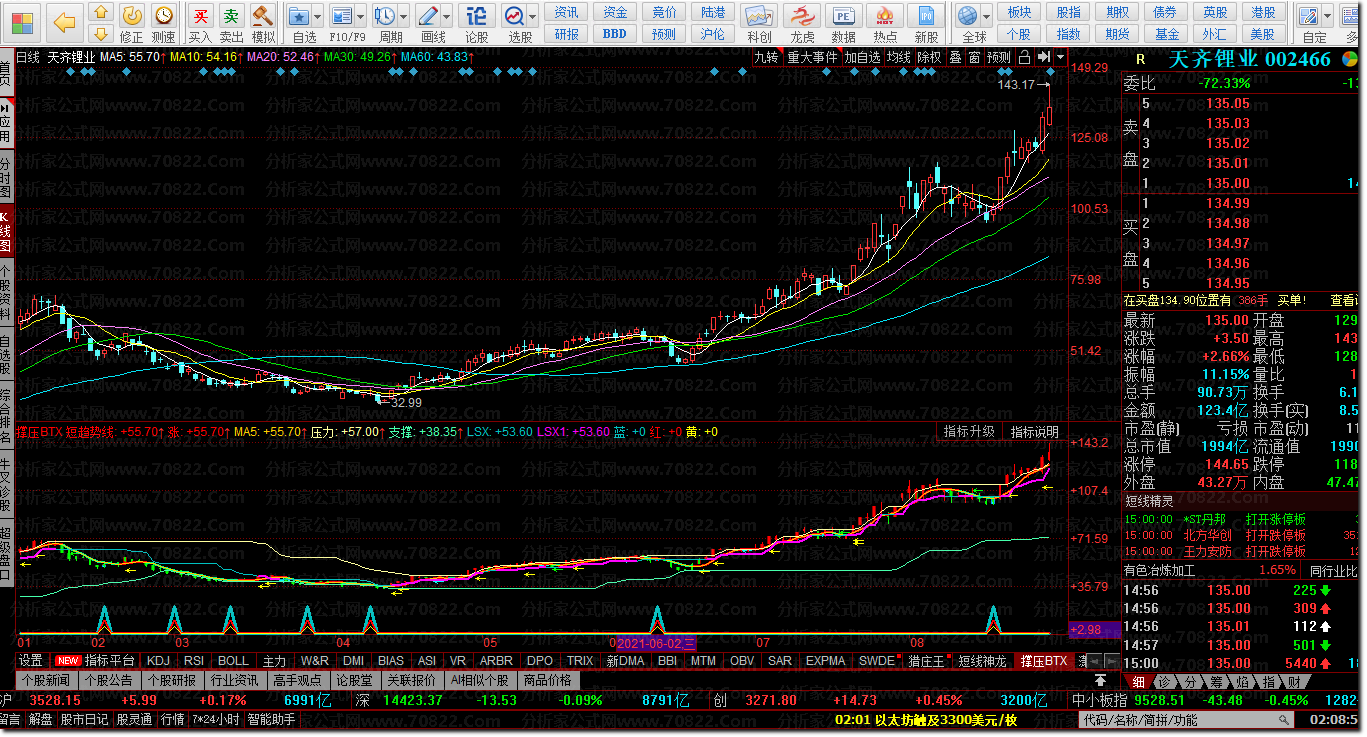Image resolution: width=1367 pixels, height=737 pixels.
Task: Click the 周期 period clock icon
Action: tap(384, 15)
